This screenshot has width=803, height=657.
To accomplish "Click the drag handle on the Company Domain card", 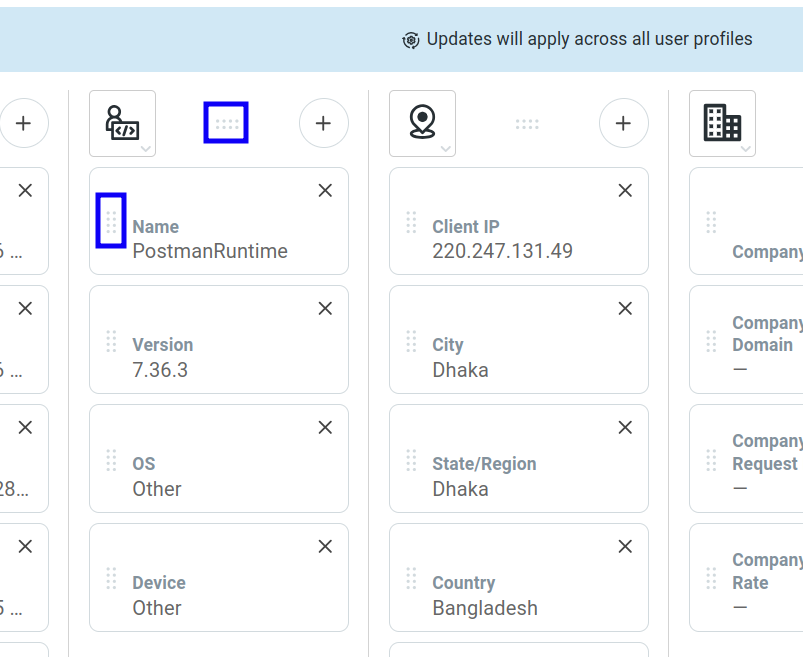I will coord(711,339).
